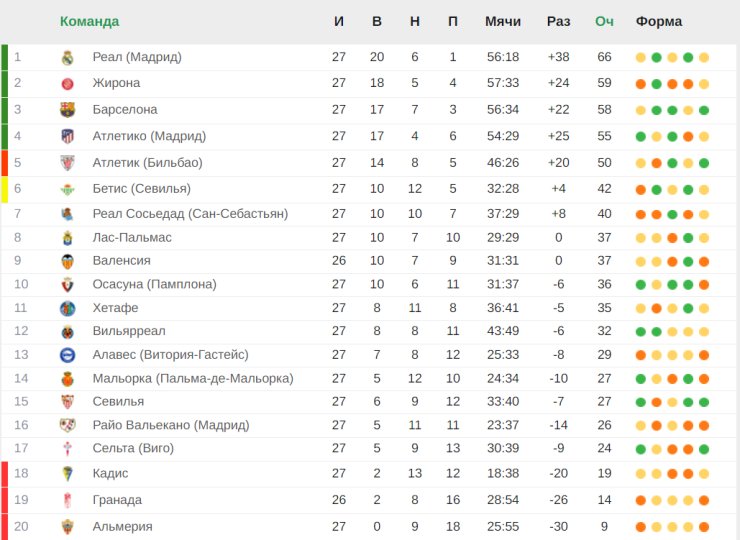This screenshot has width=740, height=540.
Task: Open Реал Сосьедад (Сан-Себастьян) team page
Action: [190, 214]
